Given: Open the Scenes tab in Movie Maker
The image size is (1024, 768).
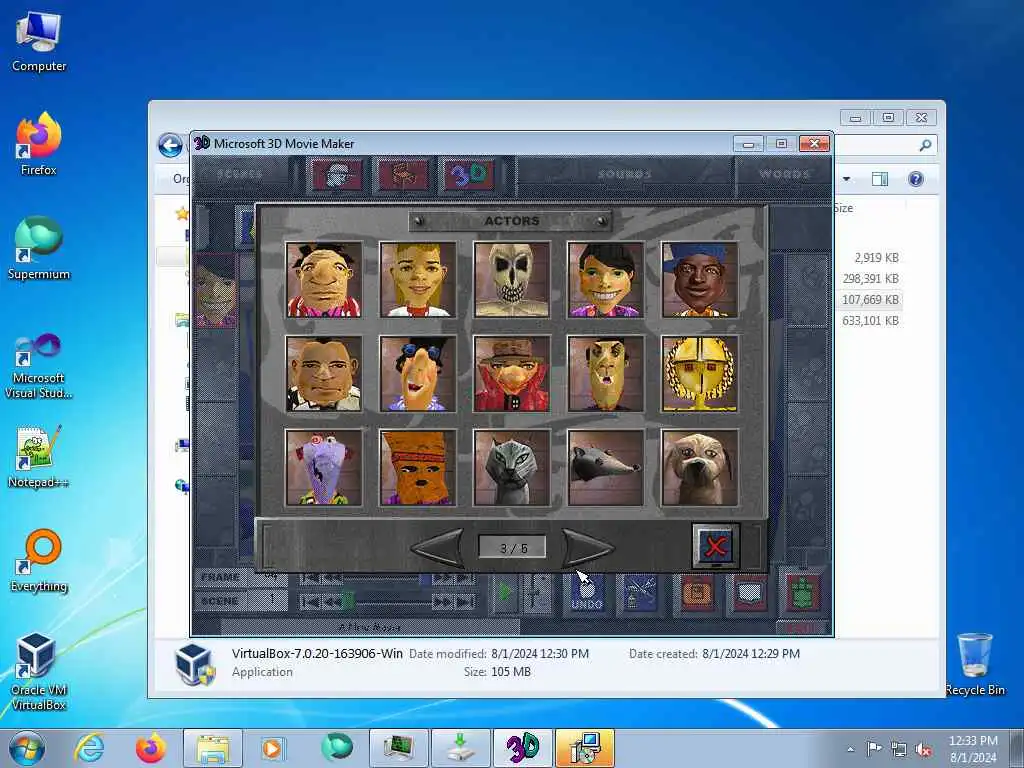Looking at the screenshot, I should point(240,174).
